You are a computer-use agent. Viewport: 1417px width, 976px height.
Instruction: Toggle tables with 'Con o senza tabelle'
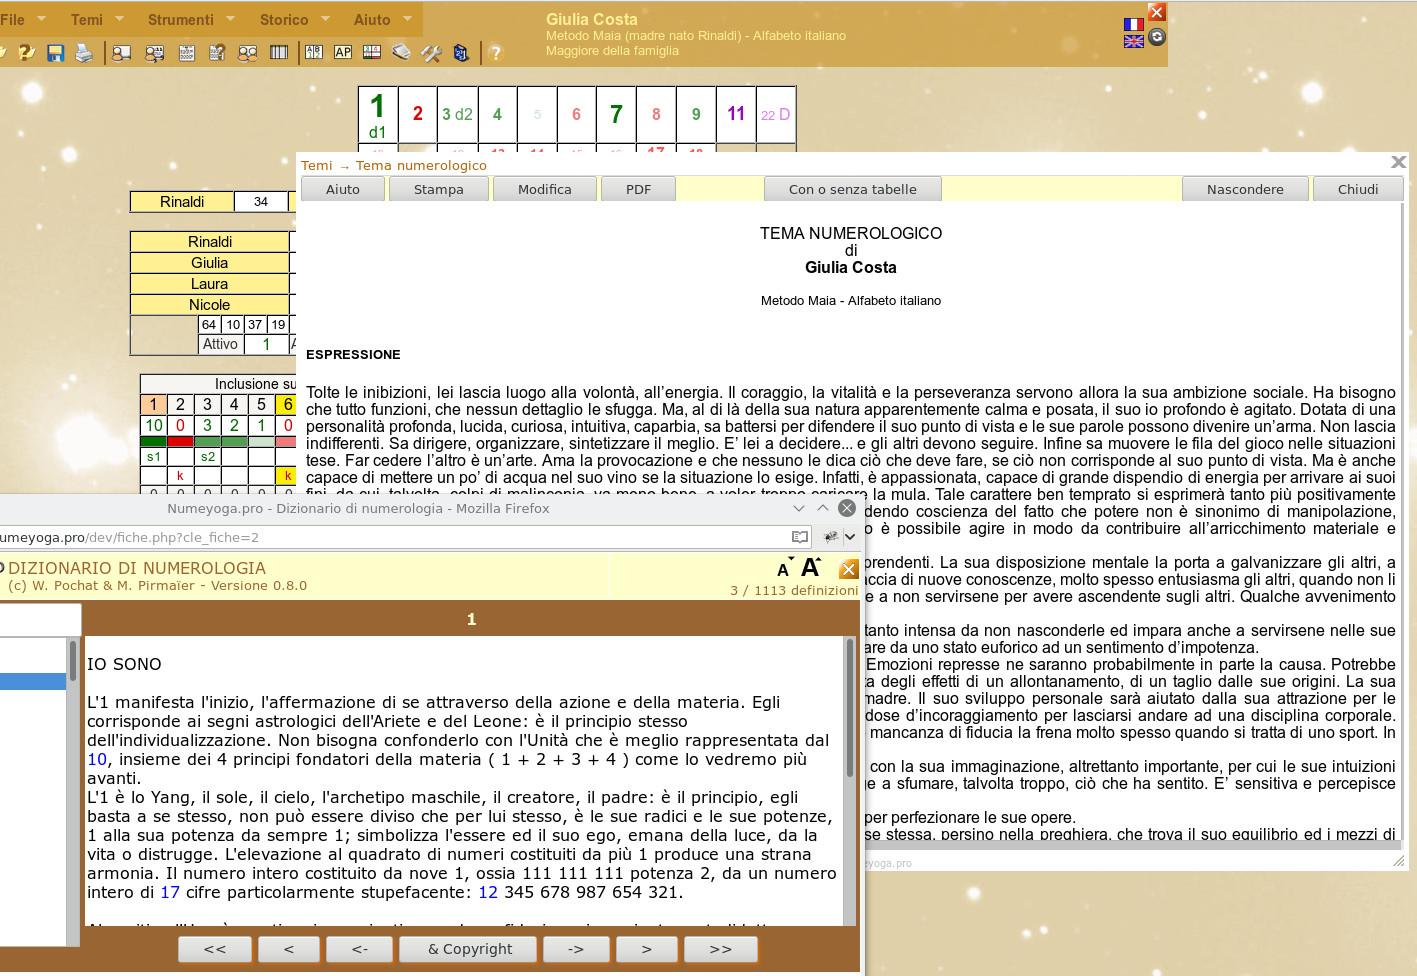(852, 189)
